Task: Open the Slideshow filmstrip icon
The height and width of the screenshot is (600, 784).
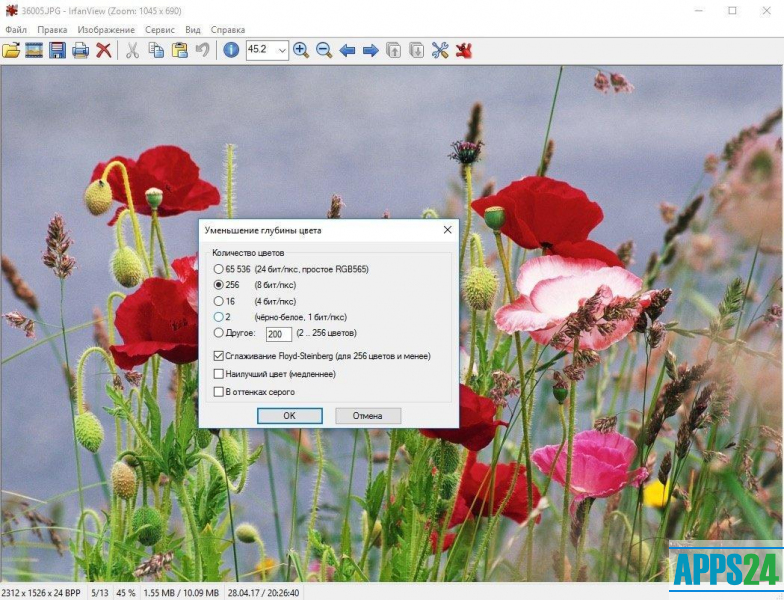Action: (34, 50)
